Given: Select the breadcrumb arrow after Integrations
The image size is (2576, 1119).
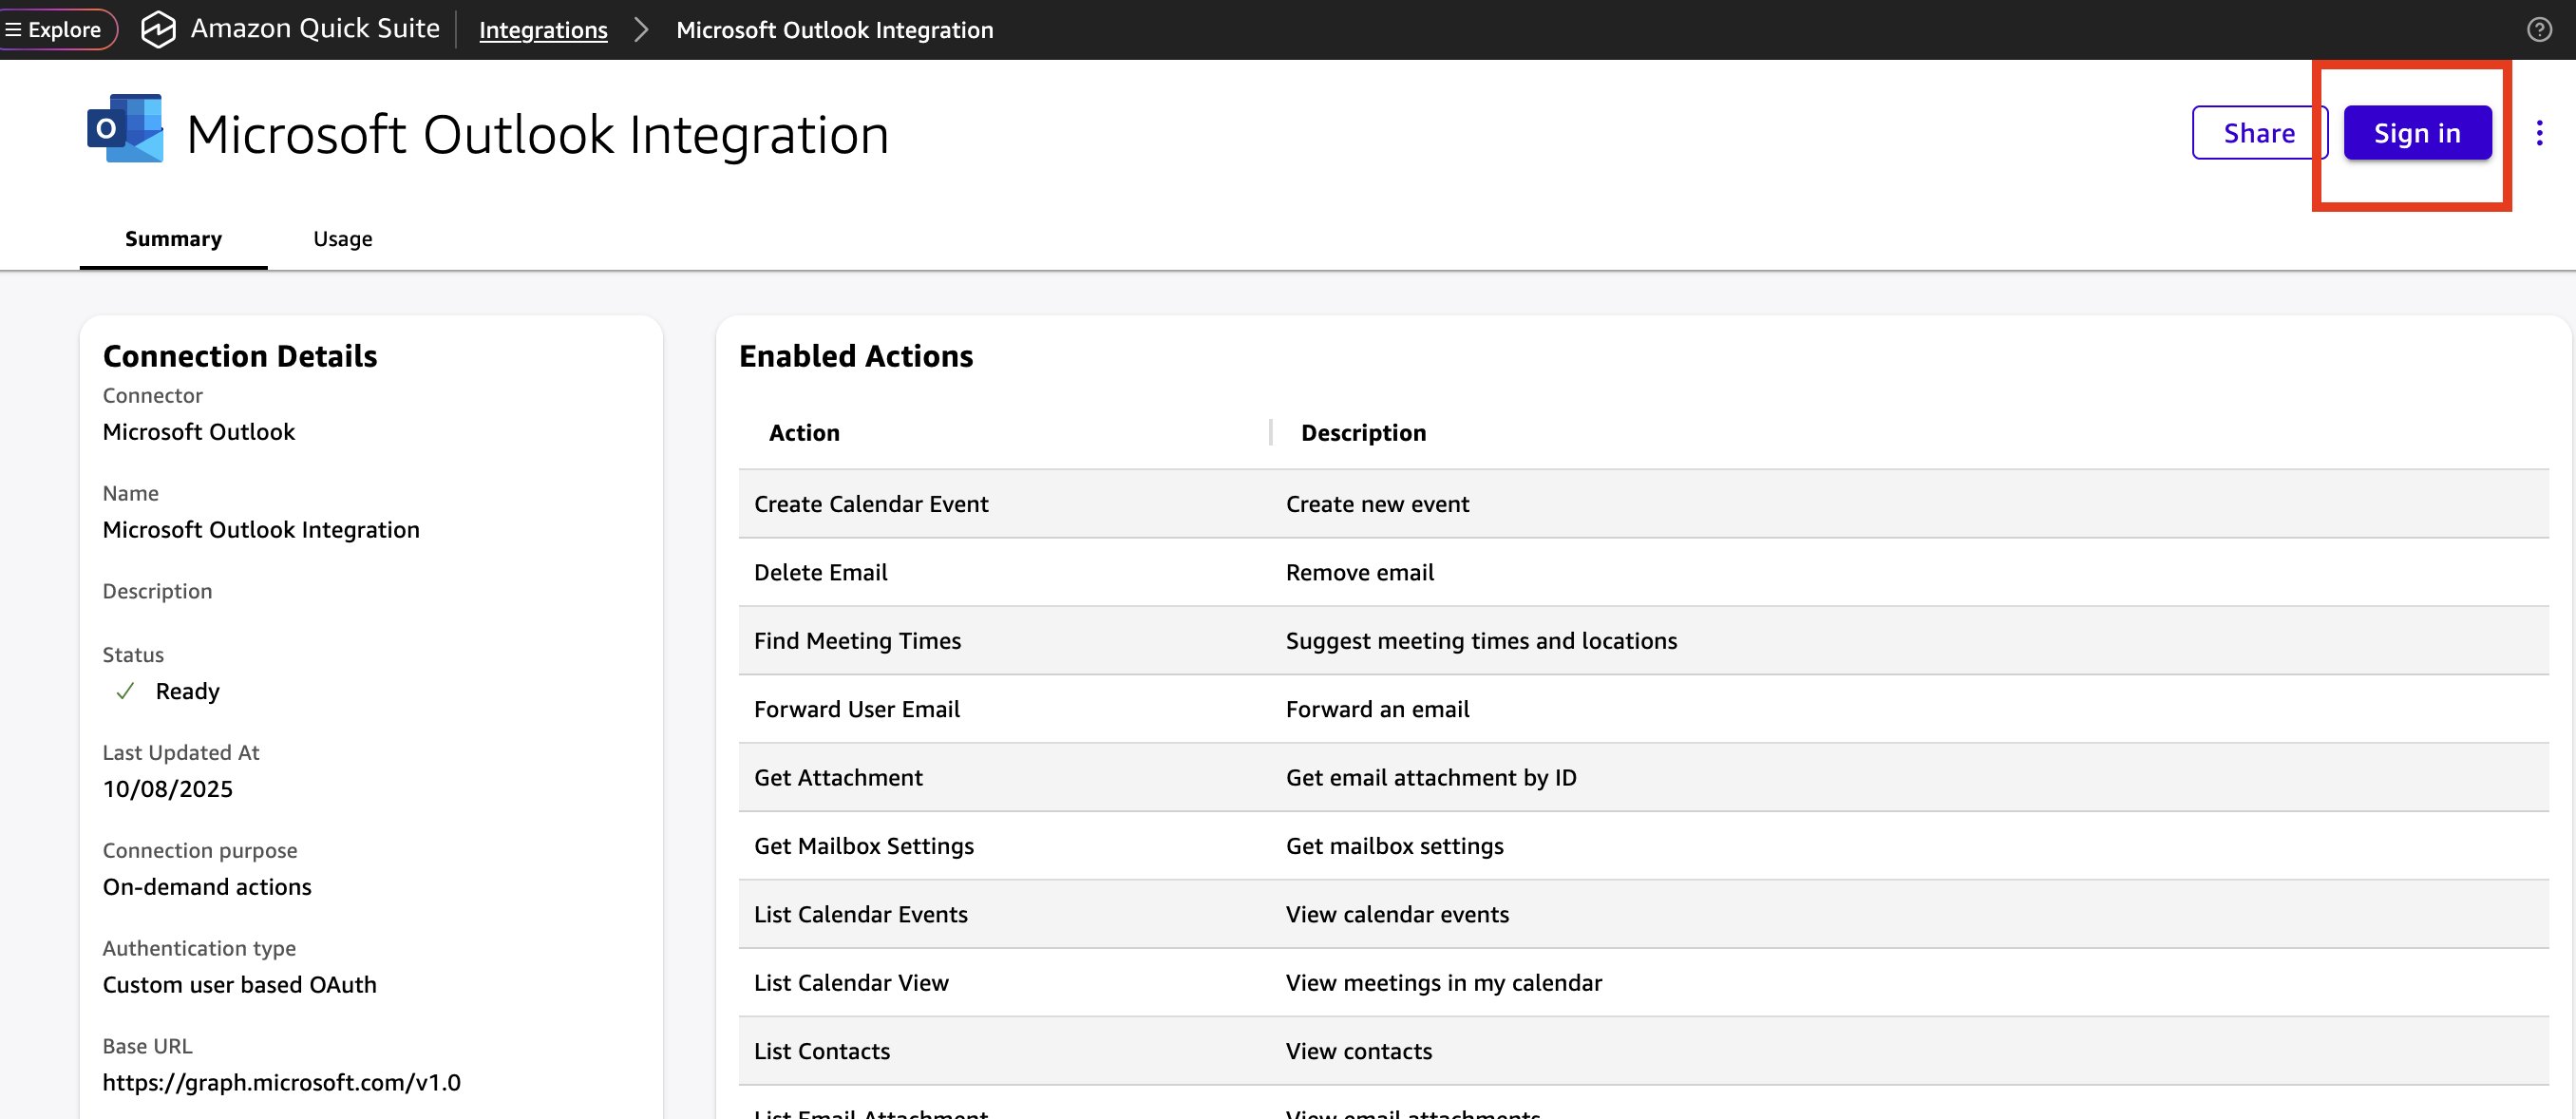Looking at the screenshot, I should click(x=641, y=30).
